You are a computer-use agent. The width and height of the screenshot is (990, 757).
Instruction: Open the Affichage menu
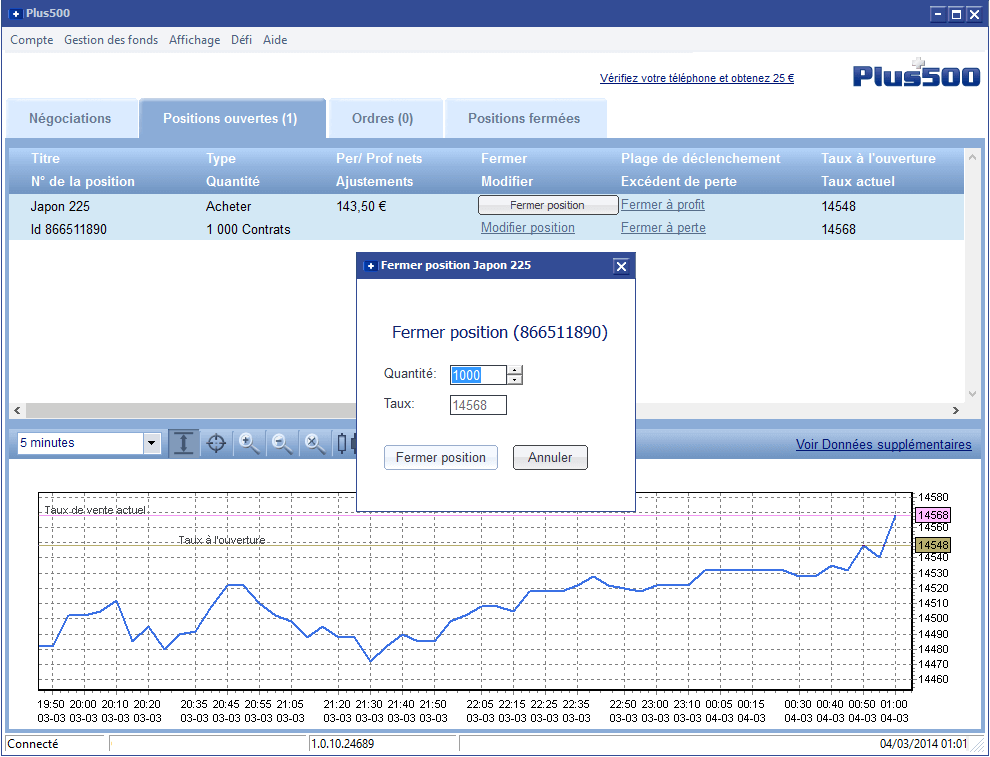coord(194,40)
